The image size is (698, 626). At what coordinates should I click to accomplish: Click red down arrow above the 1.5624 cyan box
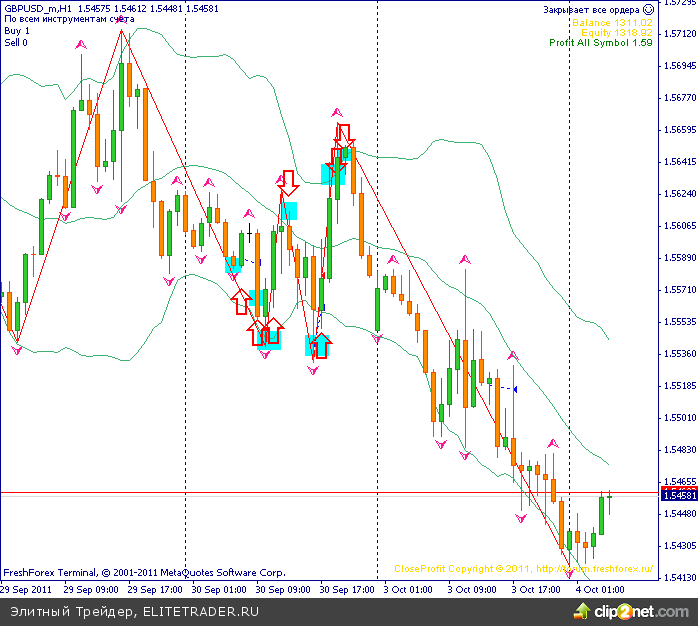[288, 182]
